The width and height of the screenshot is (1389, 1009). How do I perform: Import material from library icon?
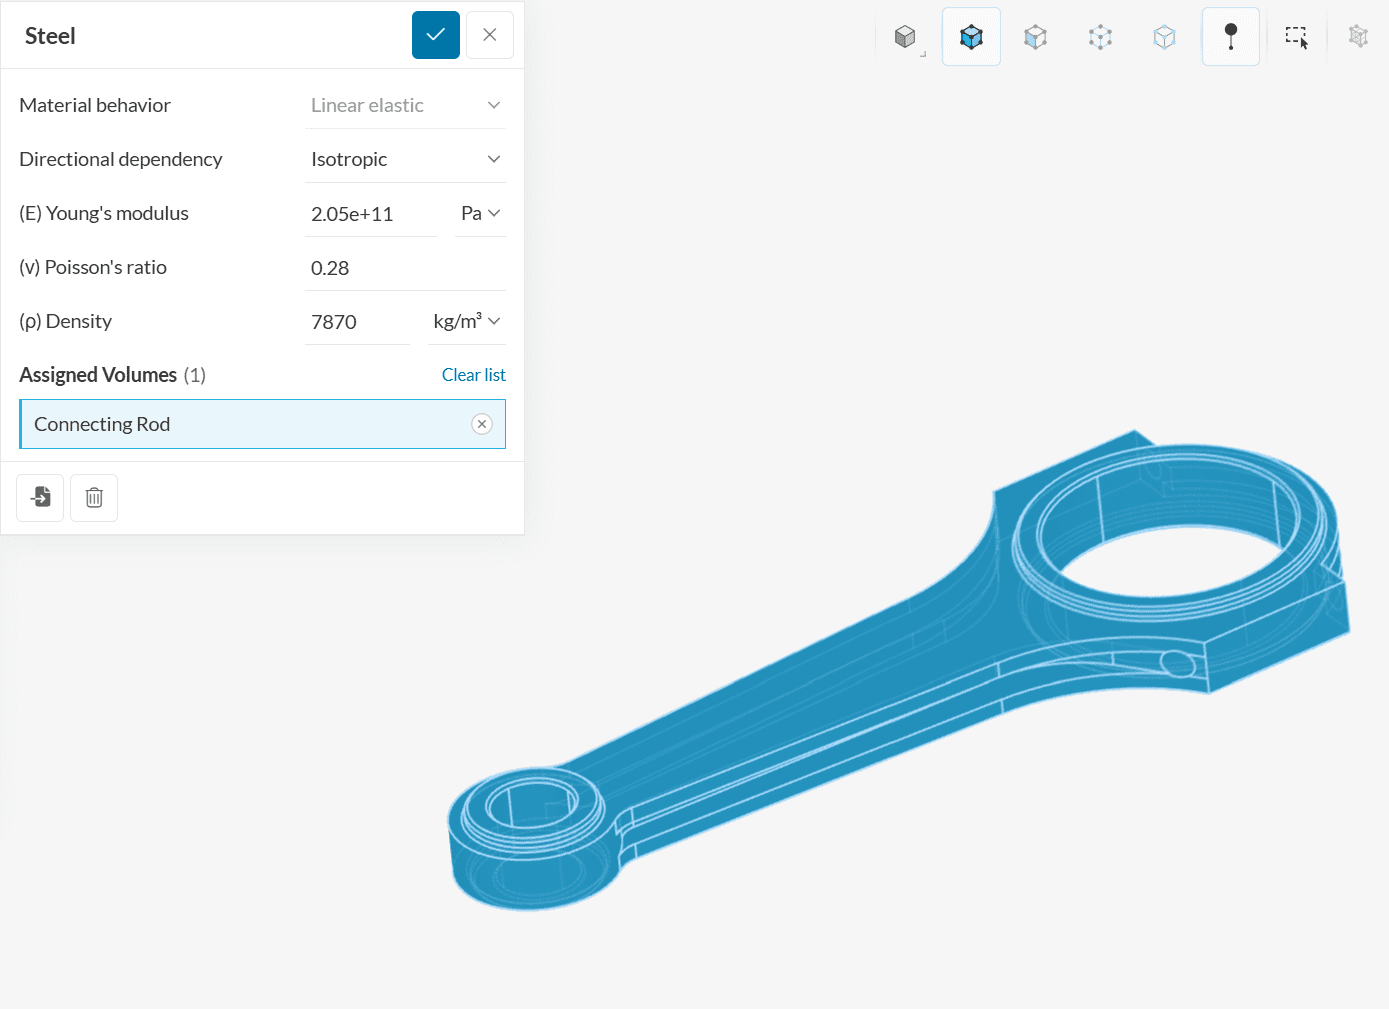point(41,497)
